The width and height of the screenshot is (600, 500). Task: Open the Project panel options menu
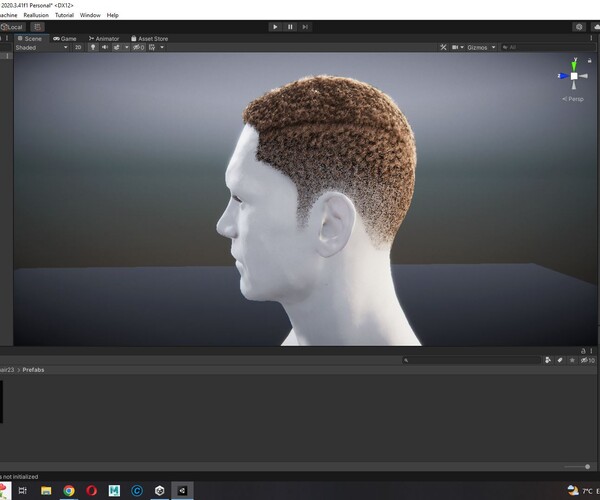point(591,351)
